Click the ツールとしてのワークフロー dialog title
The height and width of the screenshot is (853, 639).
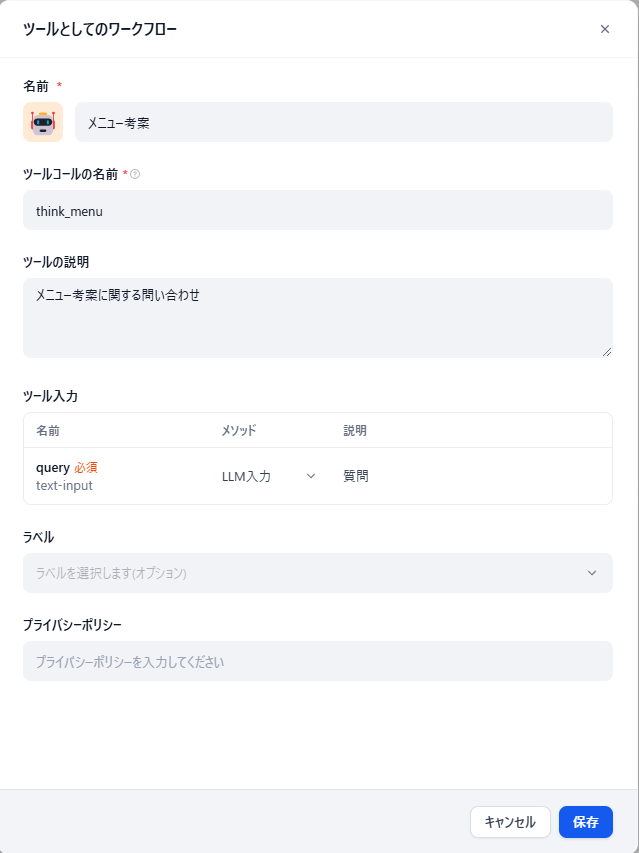click(x=100, y=29)
